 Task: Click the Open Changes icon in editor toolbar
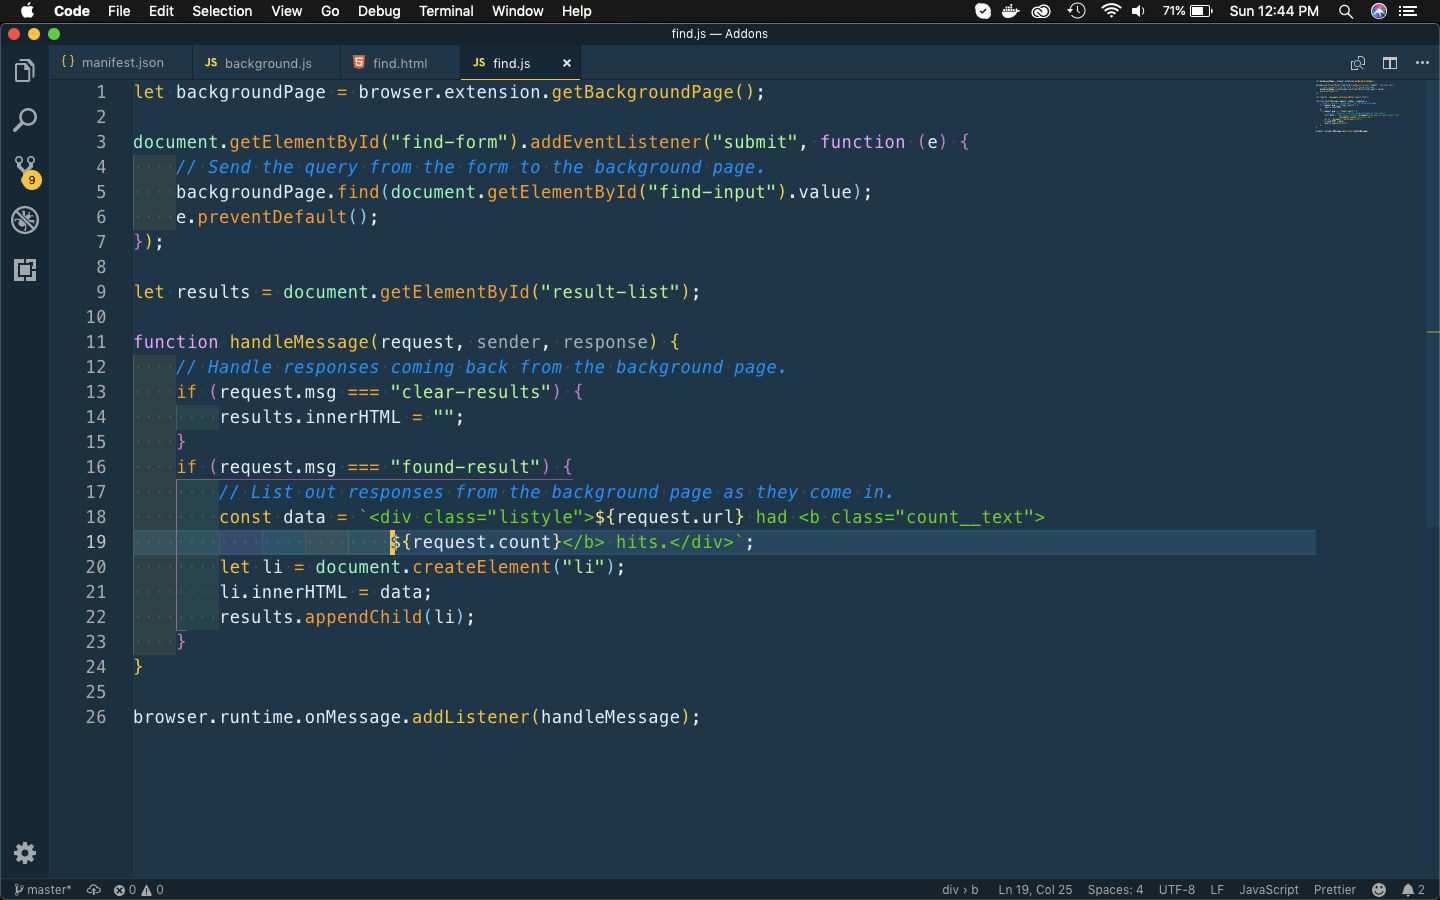point(1357,63)
